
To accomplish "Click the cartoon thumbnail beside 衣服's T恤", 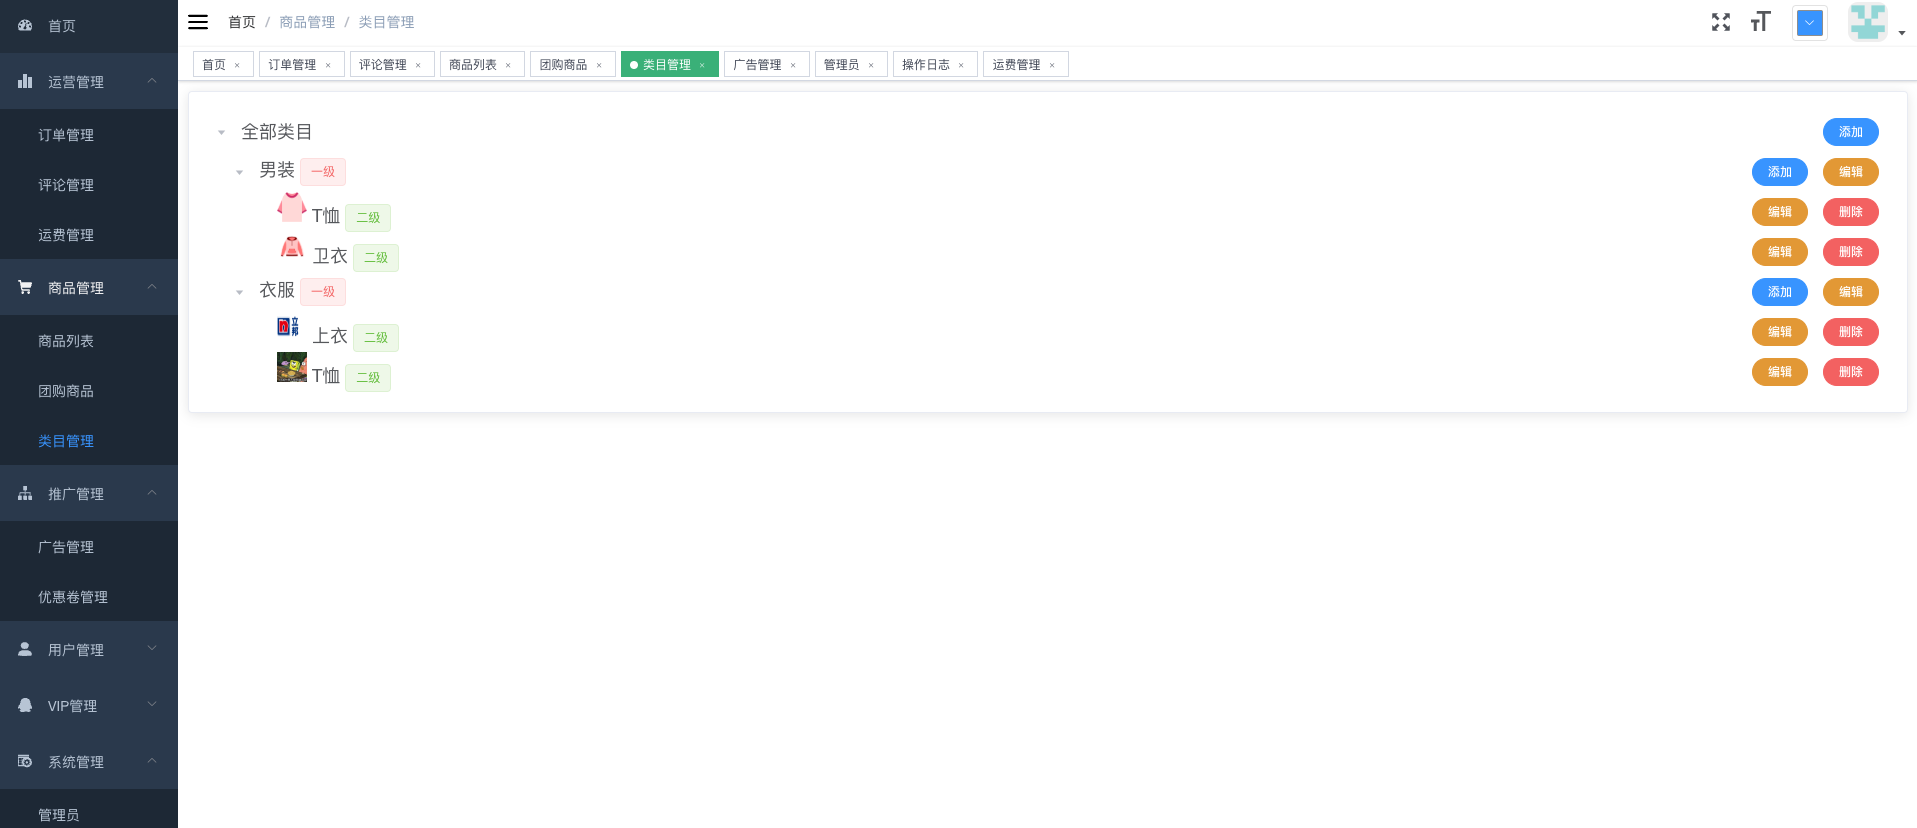I will click(x=292, y=367).
